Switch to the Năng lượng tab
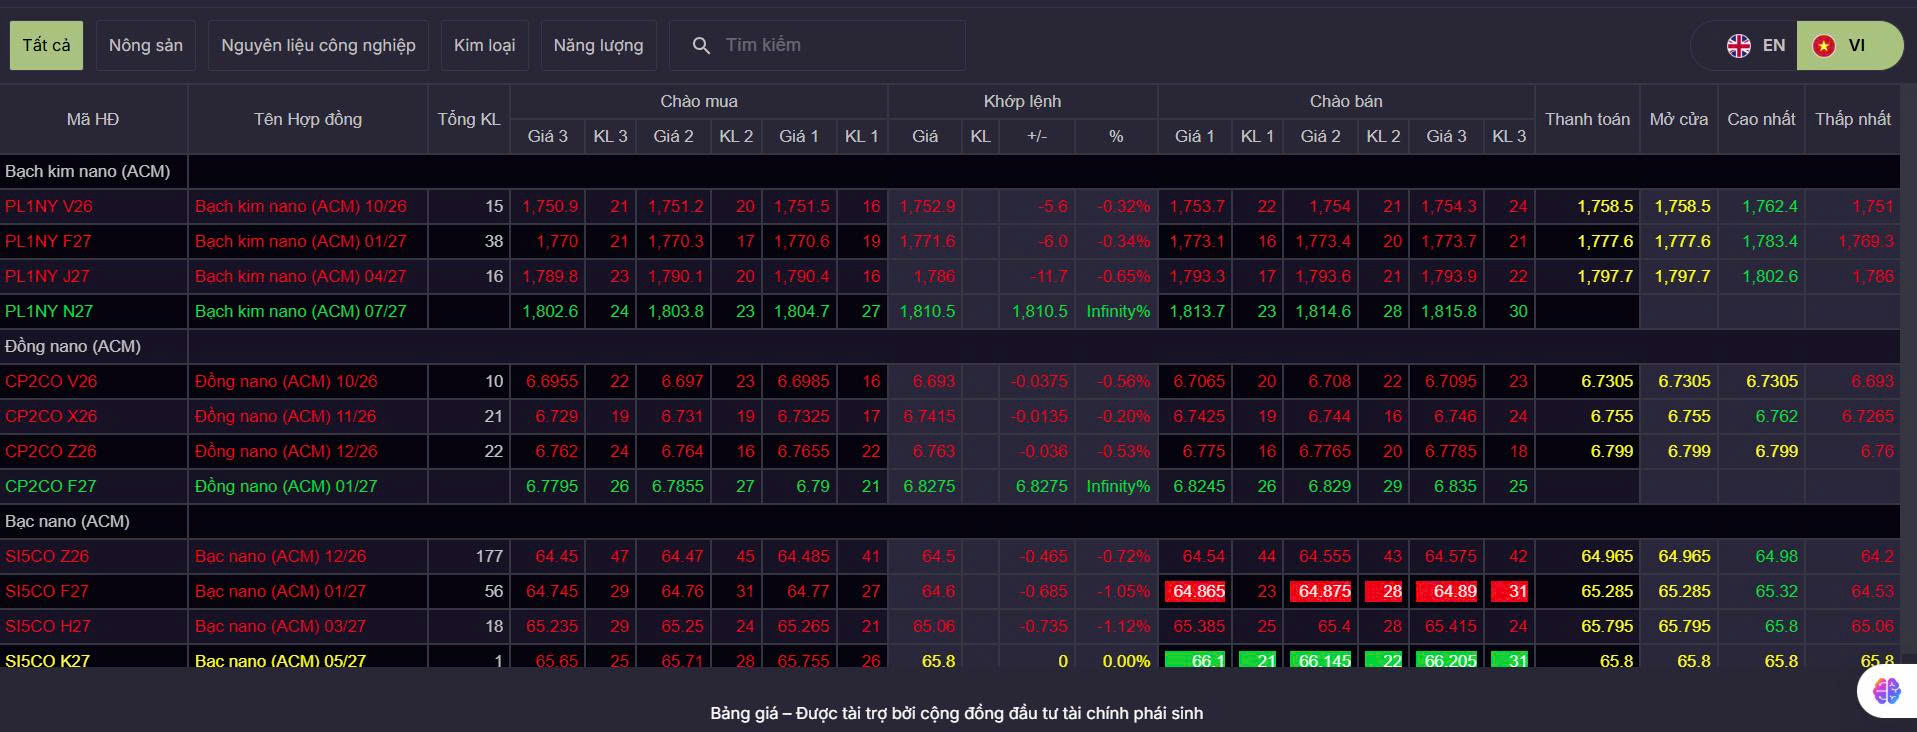This screenshot has width=1917, height=732. [x=598, y=45]
